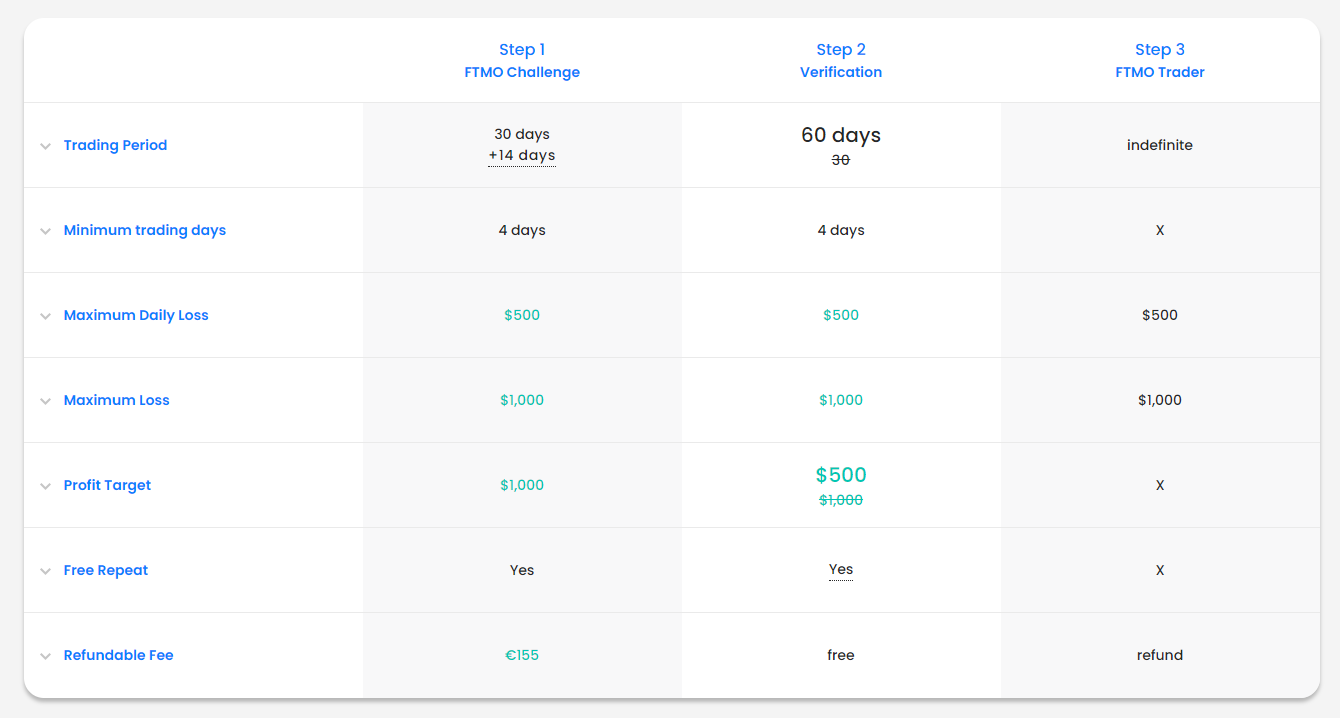Click the green $500 Verification profit target
This screenshot has width=1340, height=718.
(x=841, y=475)
